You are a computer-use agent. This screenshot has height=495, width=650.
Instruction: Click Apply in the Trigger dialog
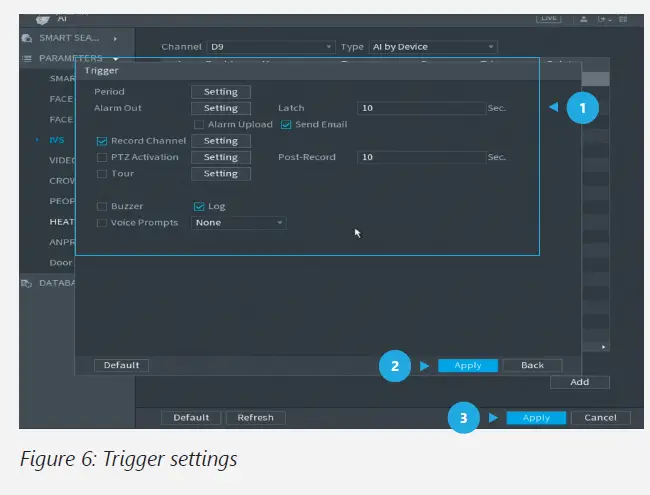point(468,365)
